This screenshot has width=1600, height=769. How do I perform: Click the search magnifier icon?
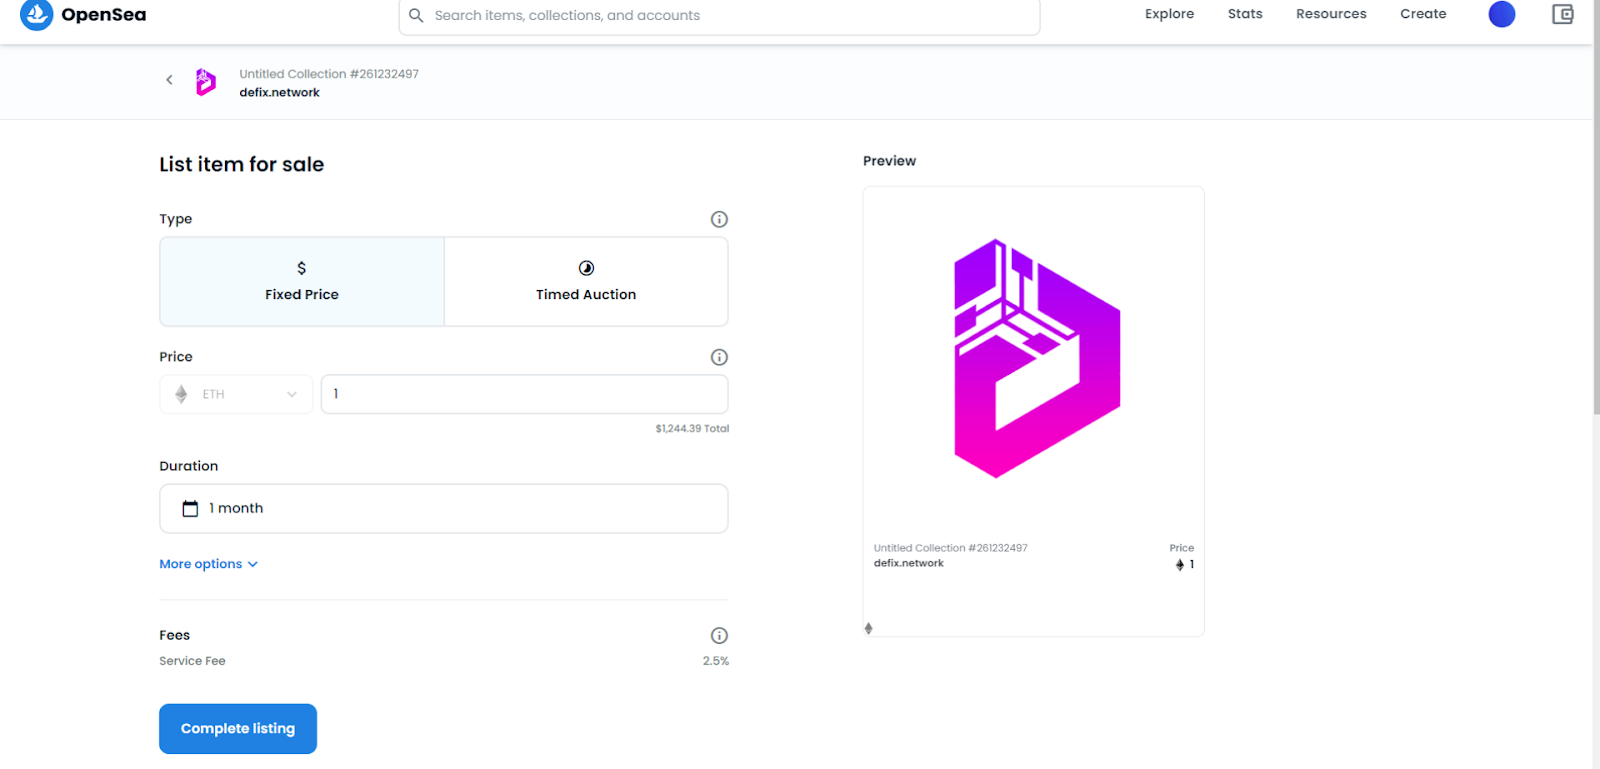[416, 16]
